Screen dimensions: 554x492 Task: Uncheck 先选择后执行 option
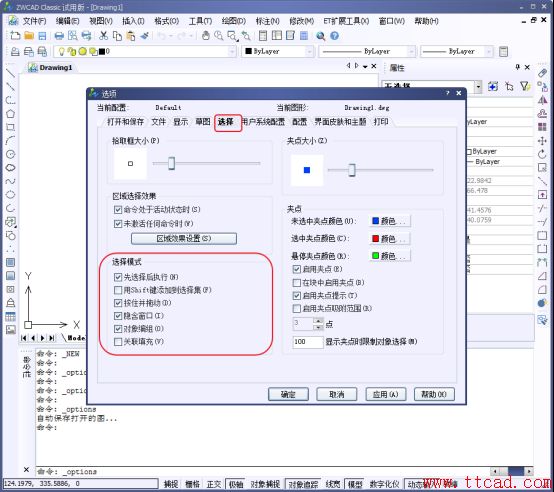[118, 277]
